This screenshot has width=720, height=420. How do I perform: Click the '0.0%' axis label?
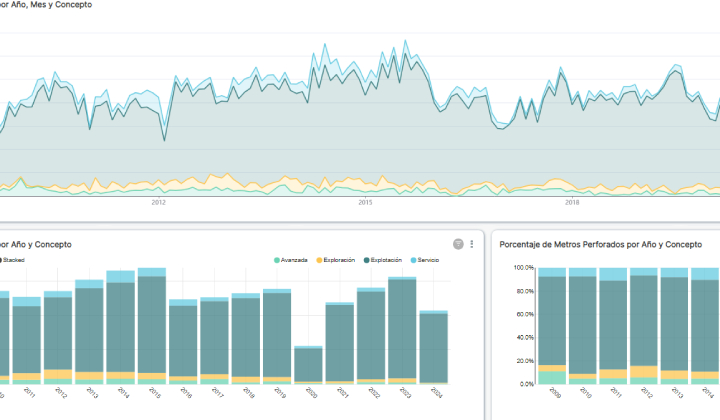(x=527, y=384)
